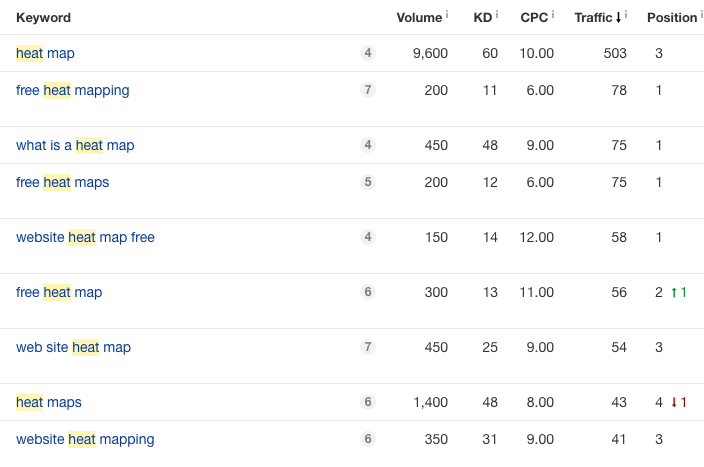Click the badge in the 'free heat mapping' row

coord(368,90)
